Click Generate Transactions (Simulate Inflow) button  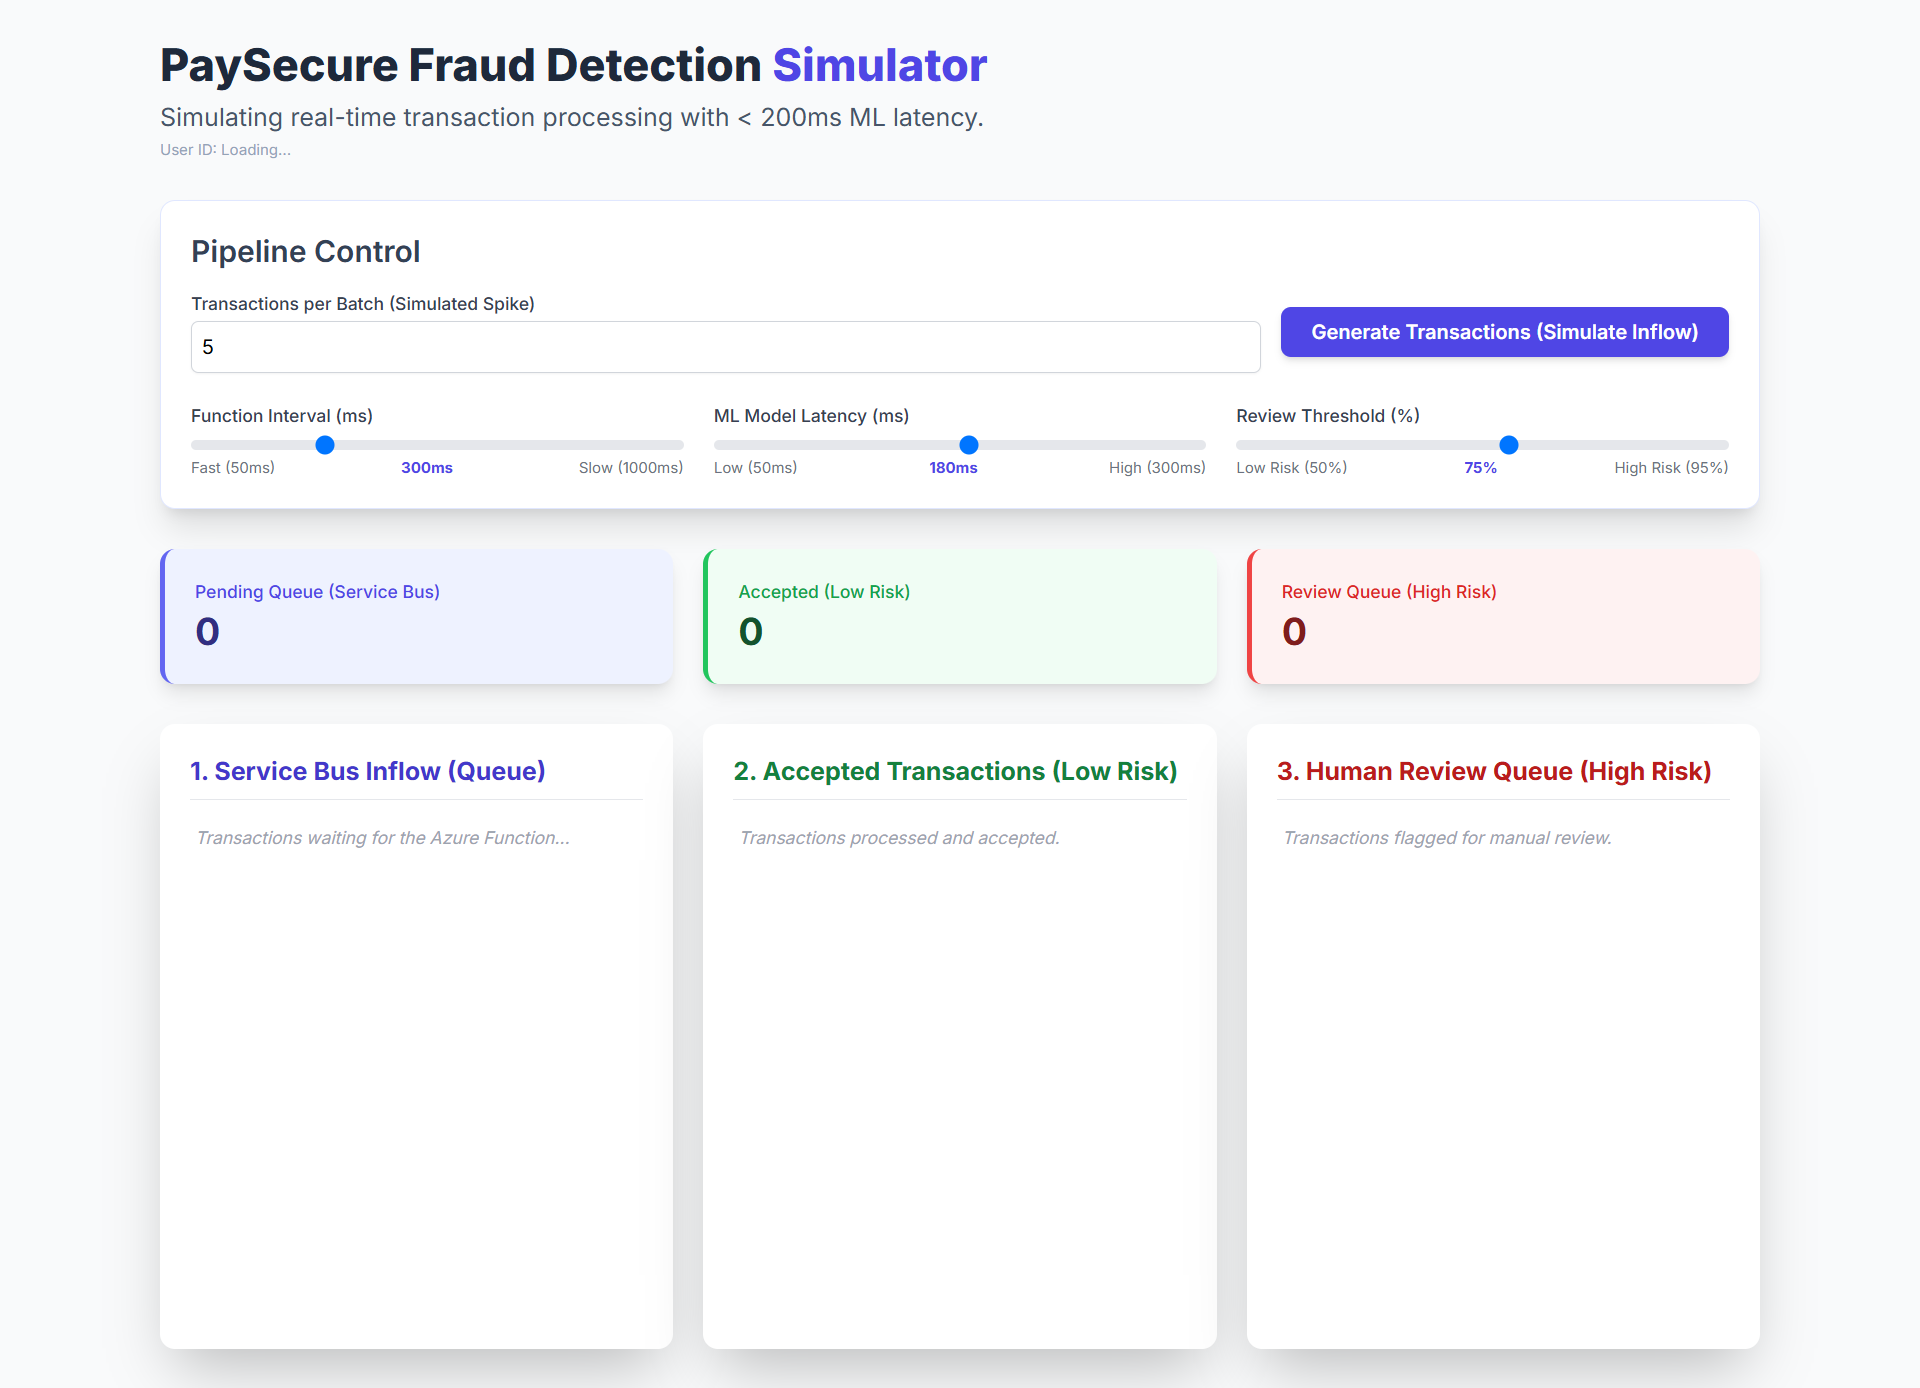coord(1504,332)
